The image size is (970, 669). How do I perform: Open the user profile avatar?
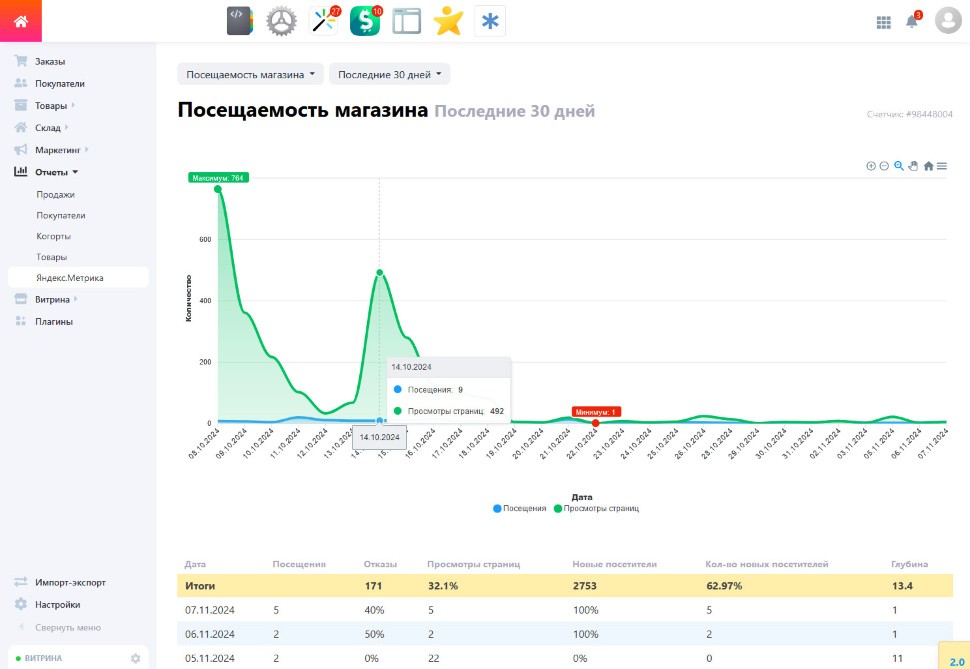pos(948,20)
